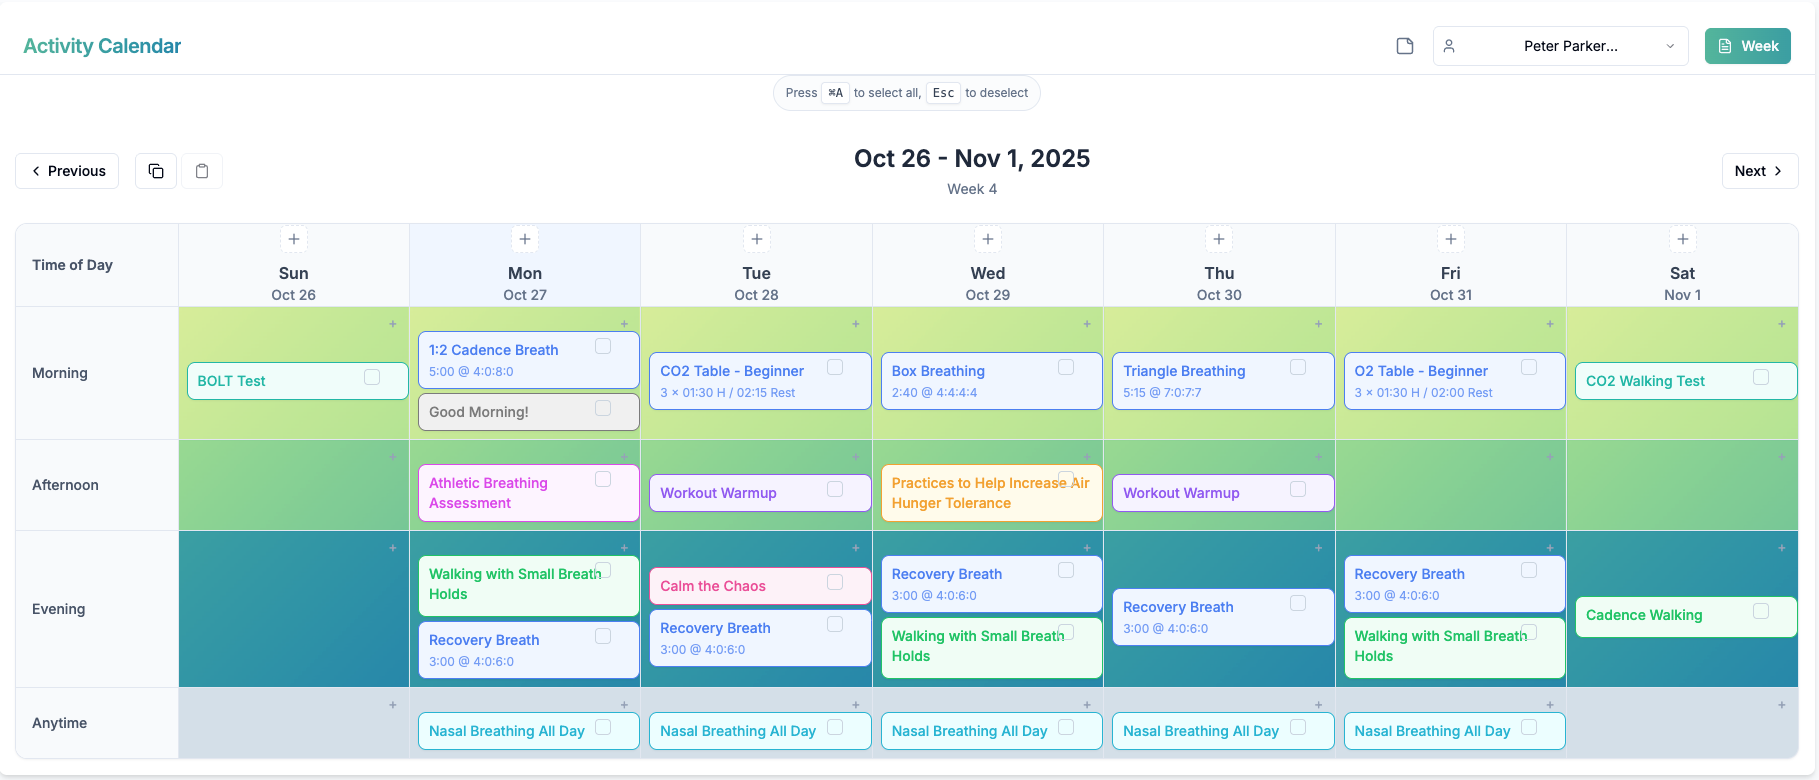The width and height of the screenshot is (1819, 780).
Task: Select the Box Breathing checkbox
Action: tap(1064, 367)
